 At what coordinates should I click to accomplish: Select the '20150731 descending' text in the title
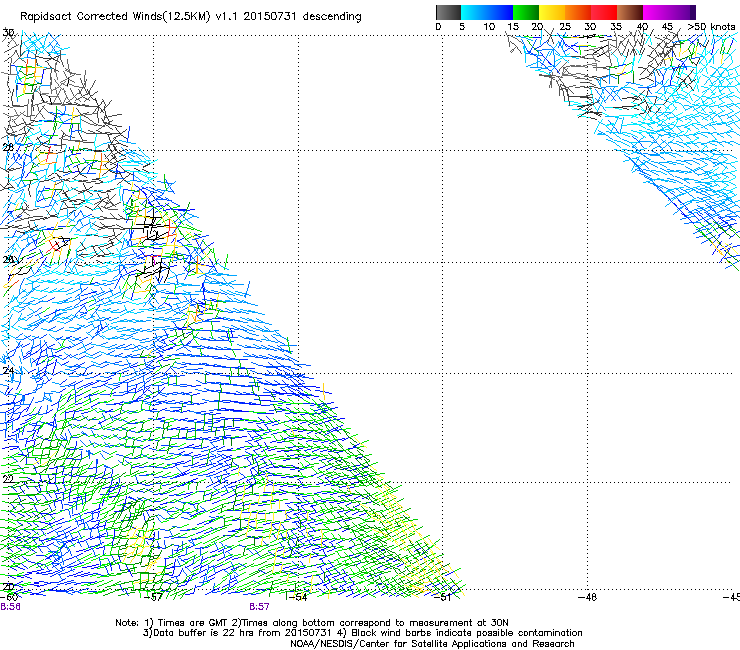coord(303,17)
